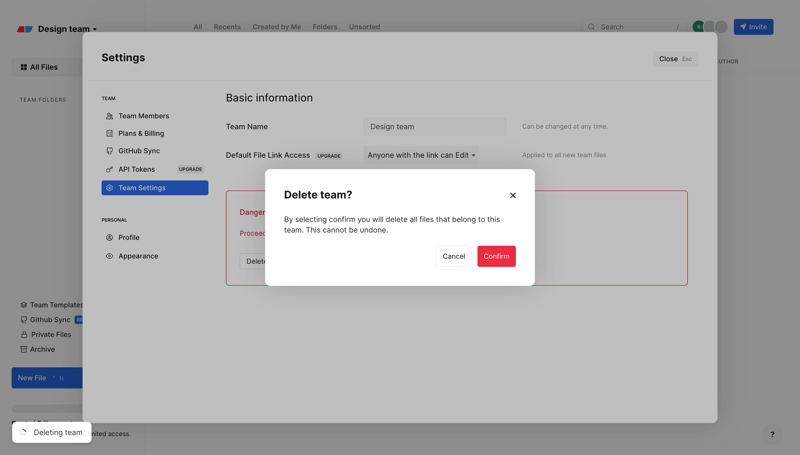Viewport: 800px width, 455px height.
Task: Click the Team Settings gear icon
Action: point(109,188)
